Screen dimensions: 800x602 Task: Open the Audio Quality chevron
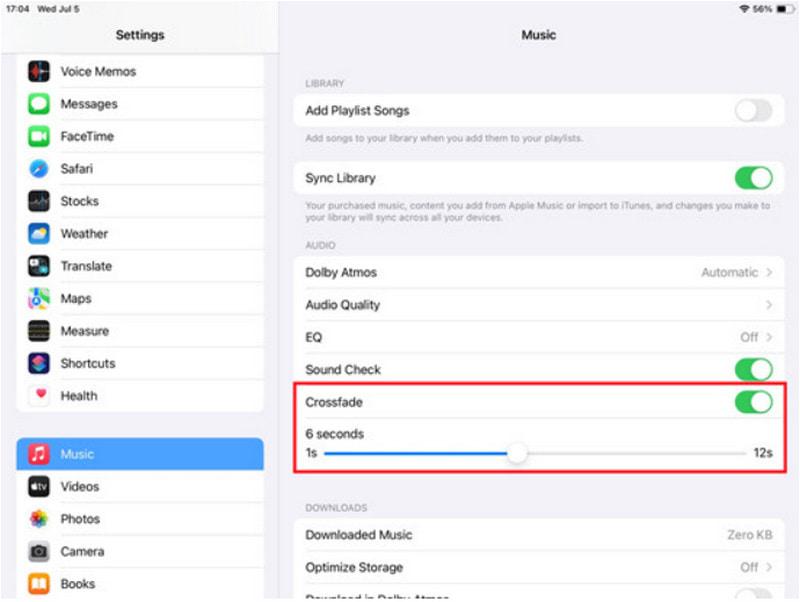tap(769, 305)
